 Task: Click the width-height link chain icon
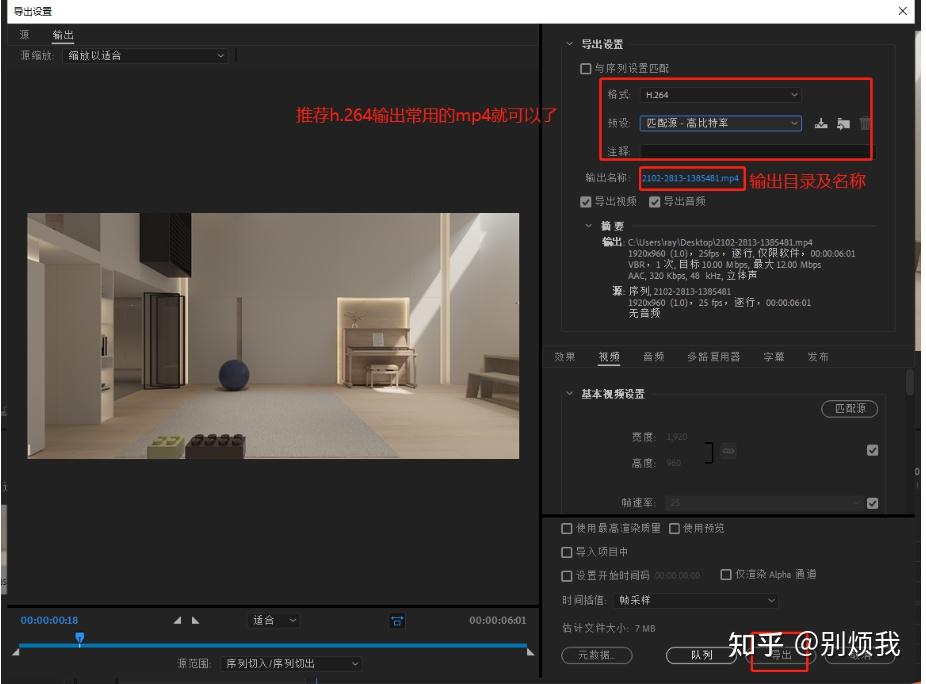(728, 451)
